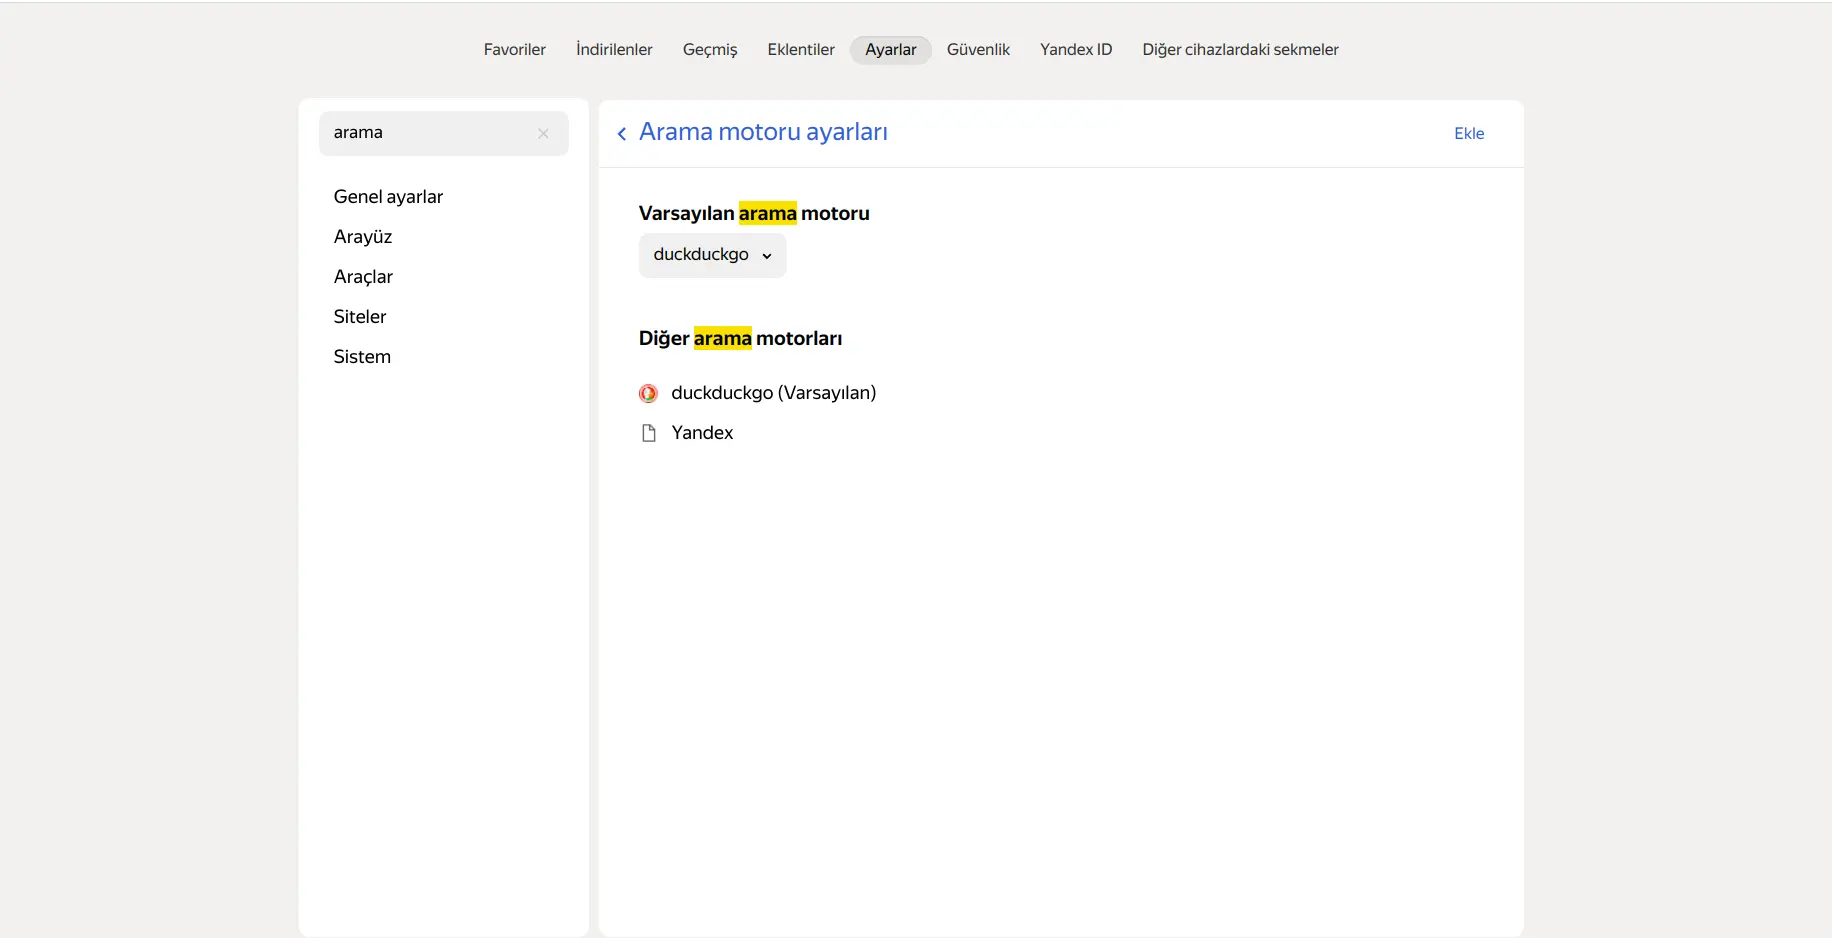Open Diğer cihazlardaki sekmeler tab
The image size is (1832, 938).
point(1240,50)
